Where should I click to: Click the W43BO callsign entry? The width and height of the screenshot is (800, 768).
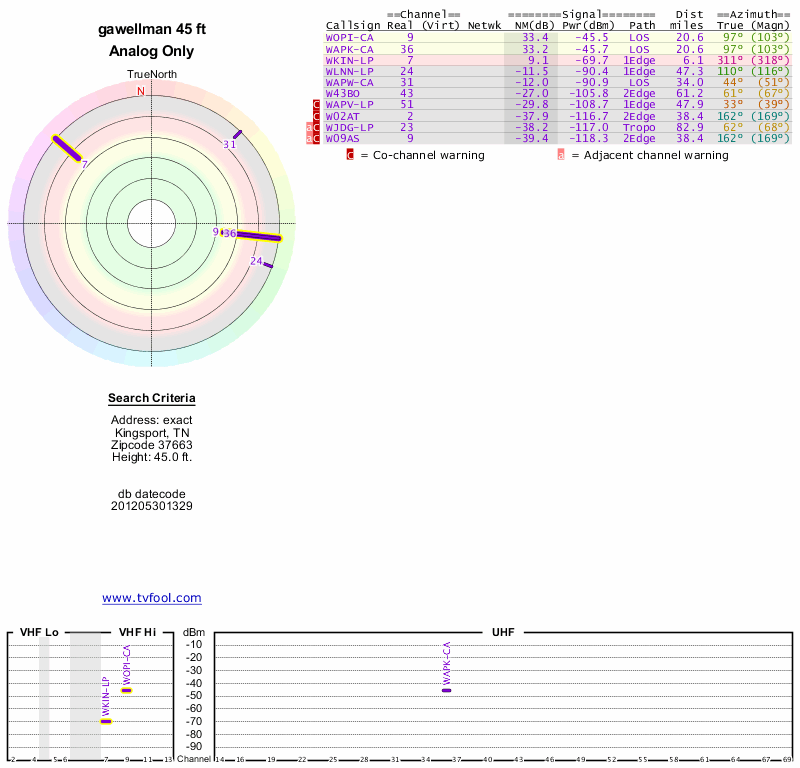tap(343, 94)
